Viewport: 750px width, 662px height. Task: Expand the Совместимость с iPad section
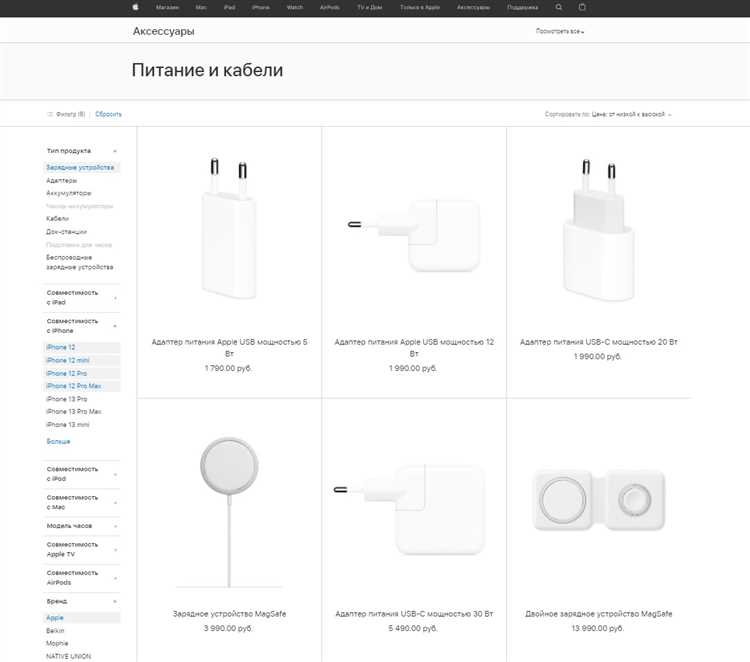81,298
